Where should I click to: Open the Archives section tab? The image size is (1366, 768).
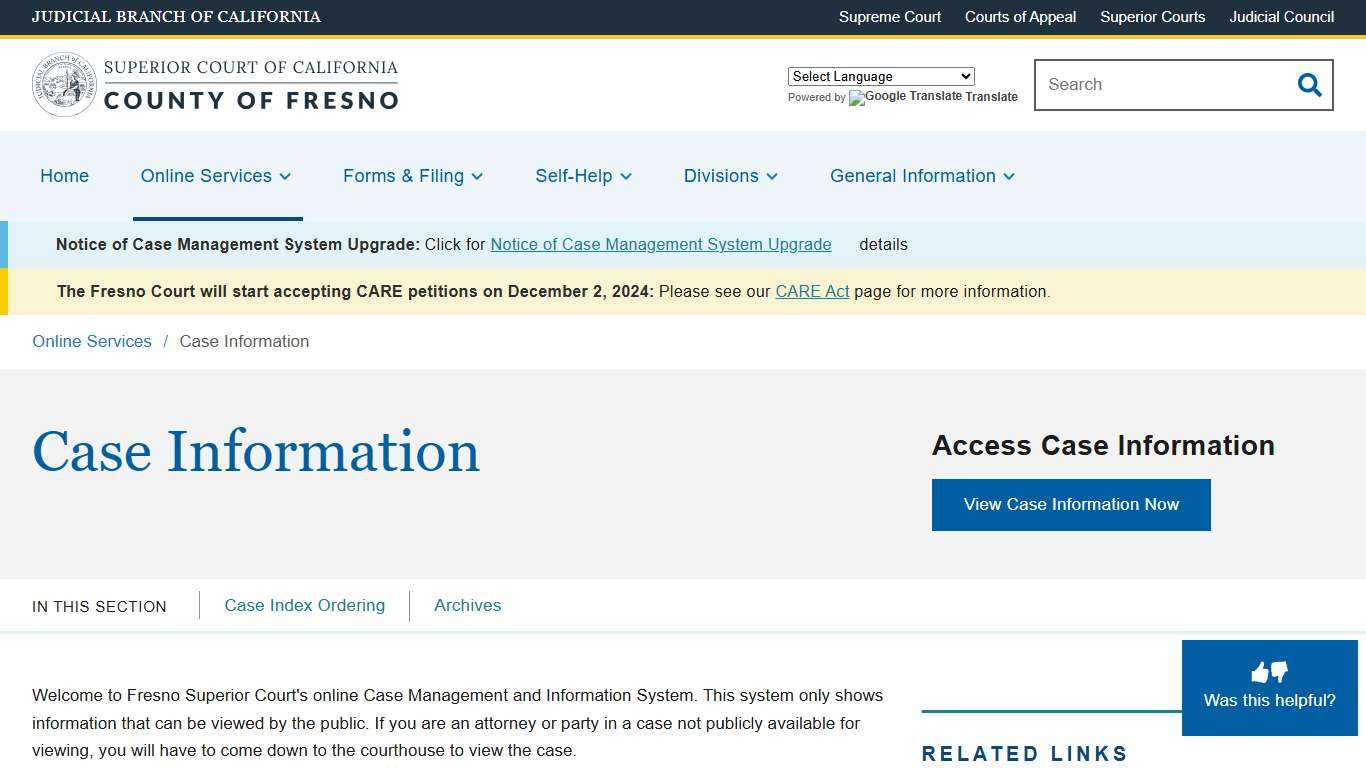pos(467,605)
